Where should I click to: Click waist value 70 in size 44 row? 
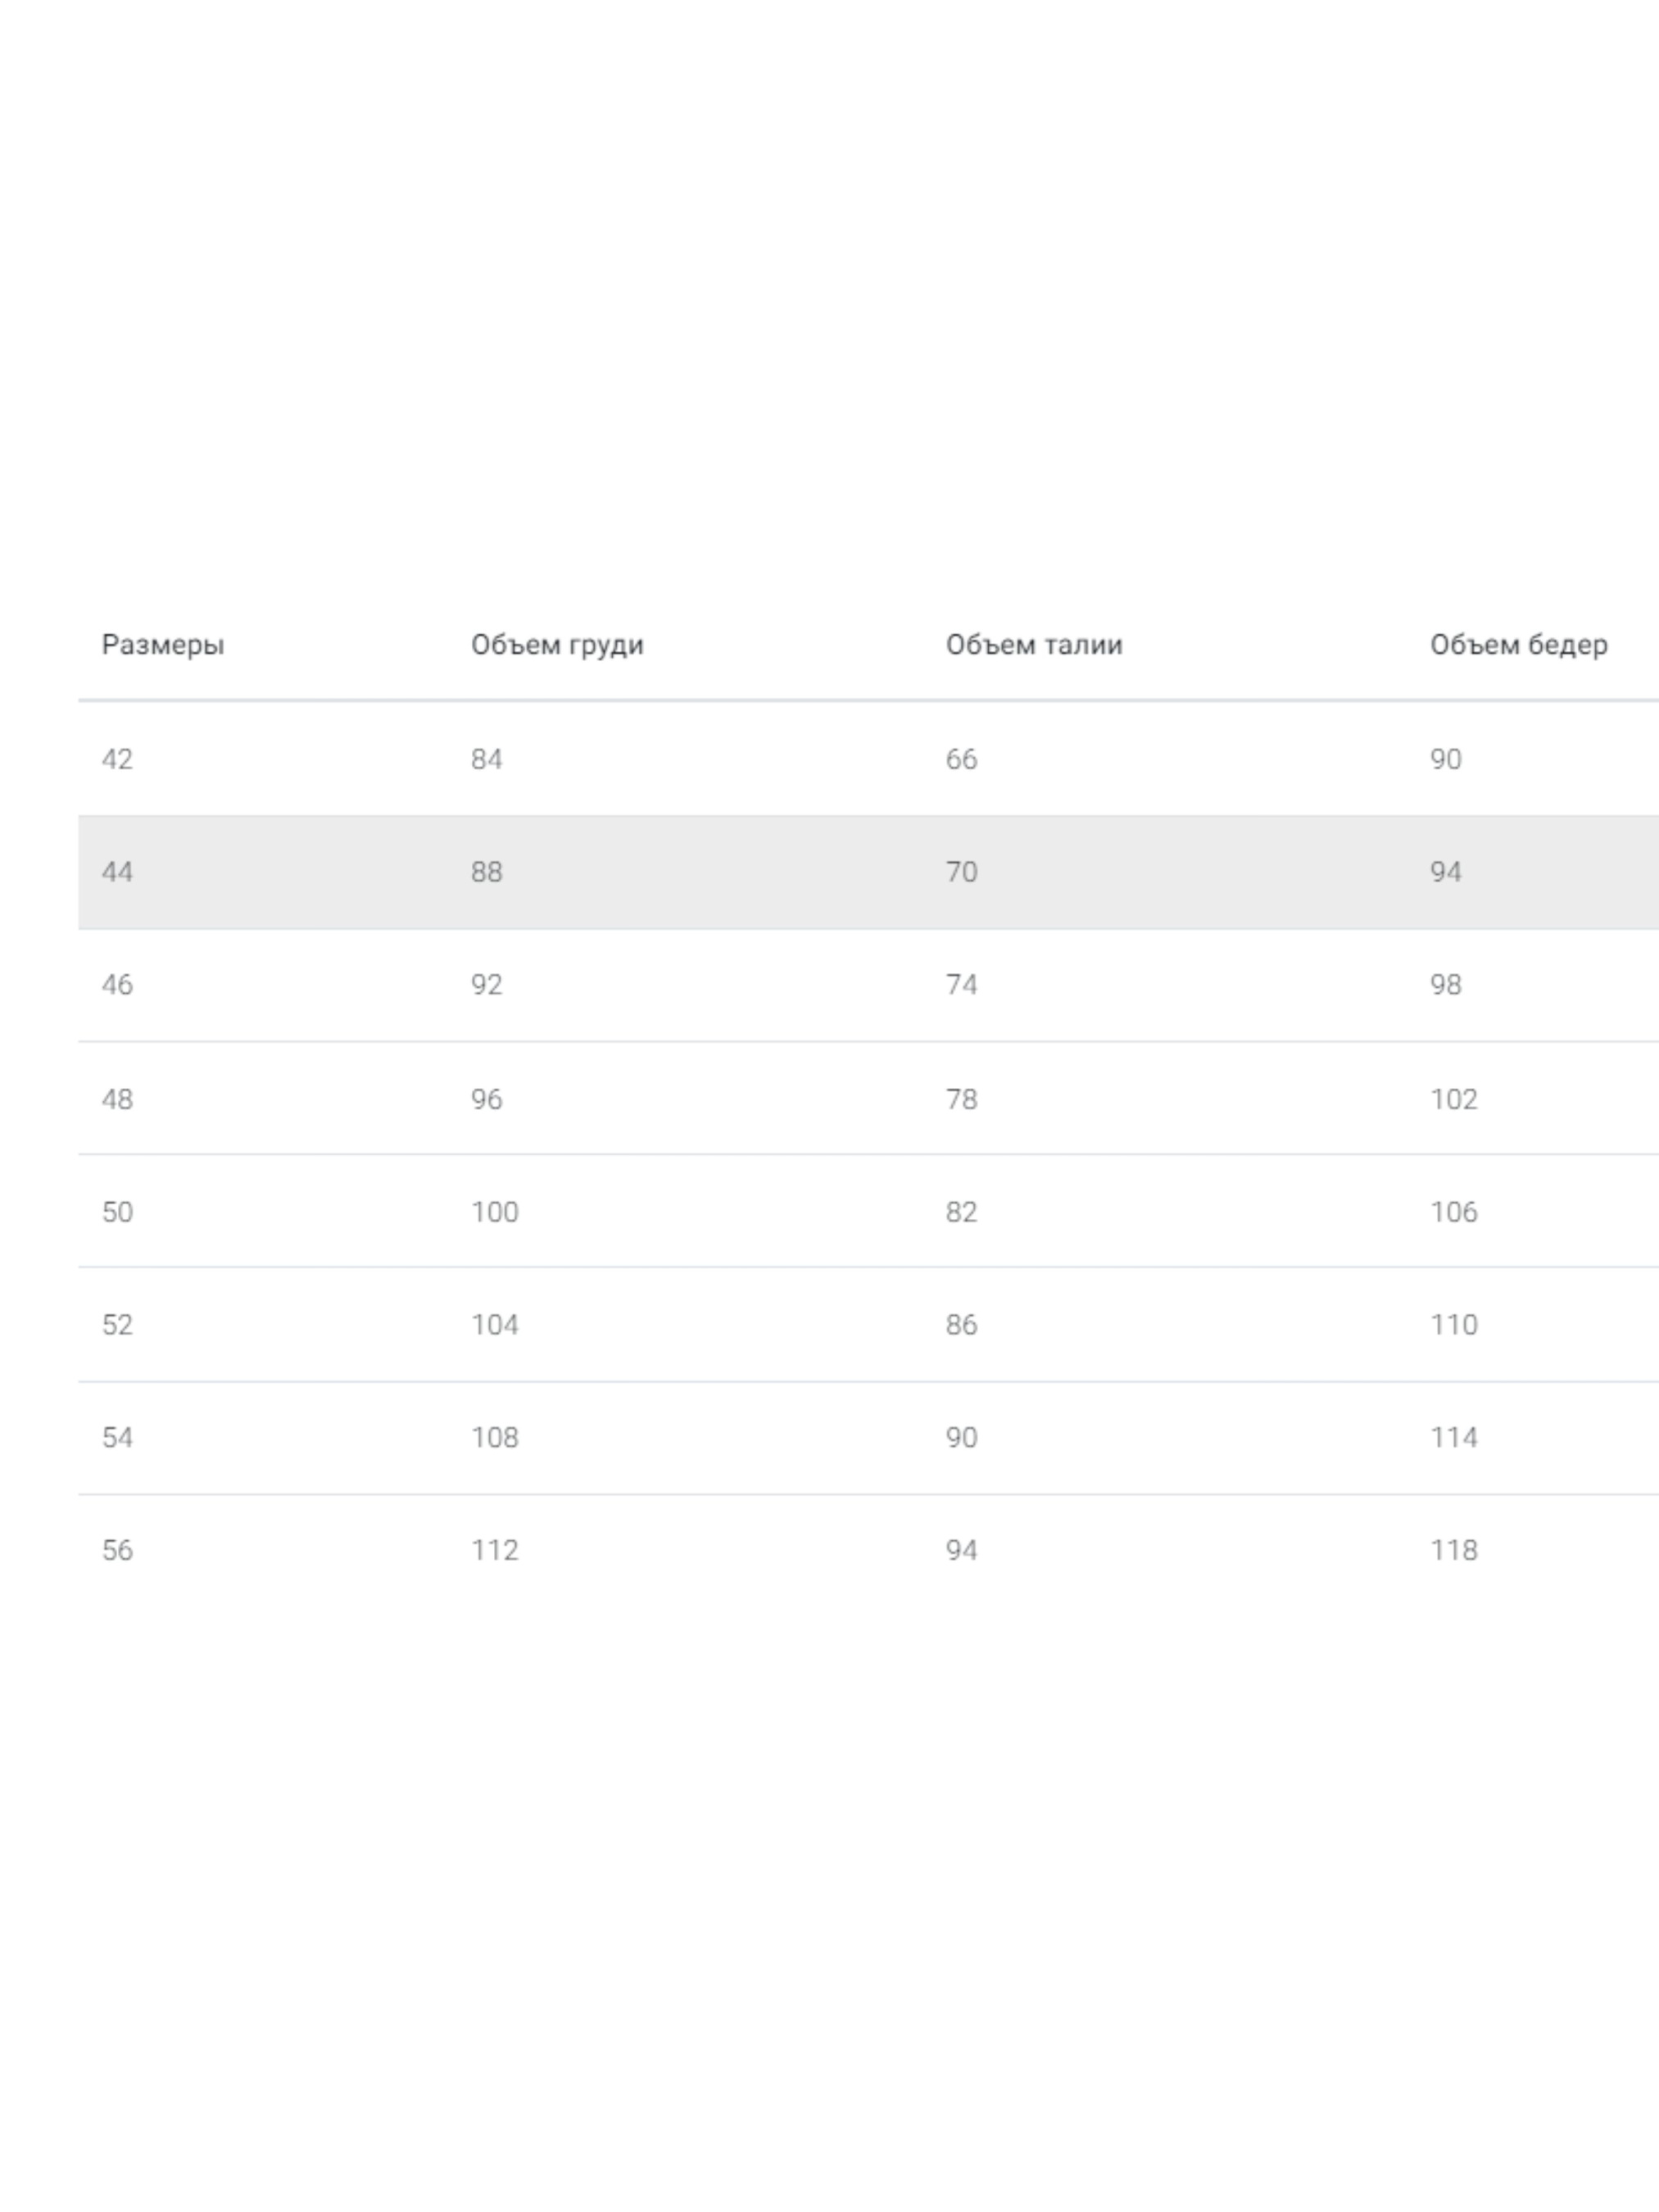[961, 872]
